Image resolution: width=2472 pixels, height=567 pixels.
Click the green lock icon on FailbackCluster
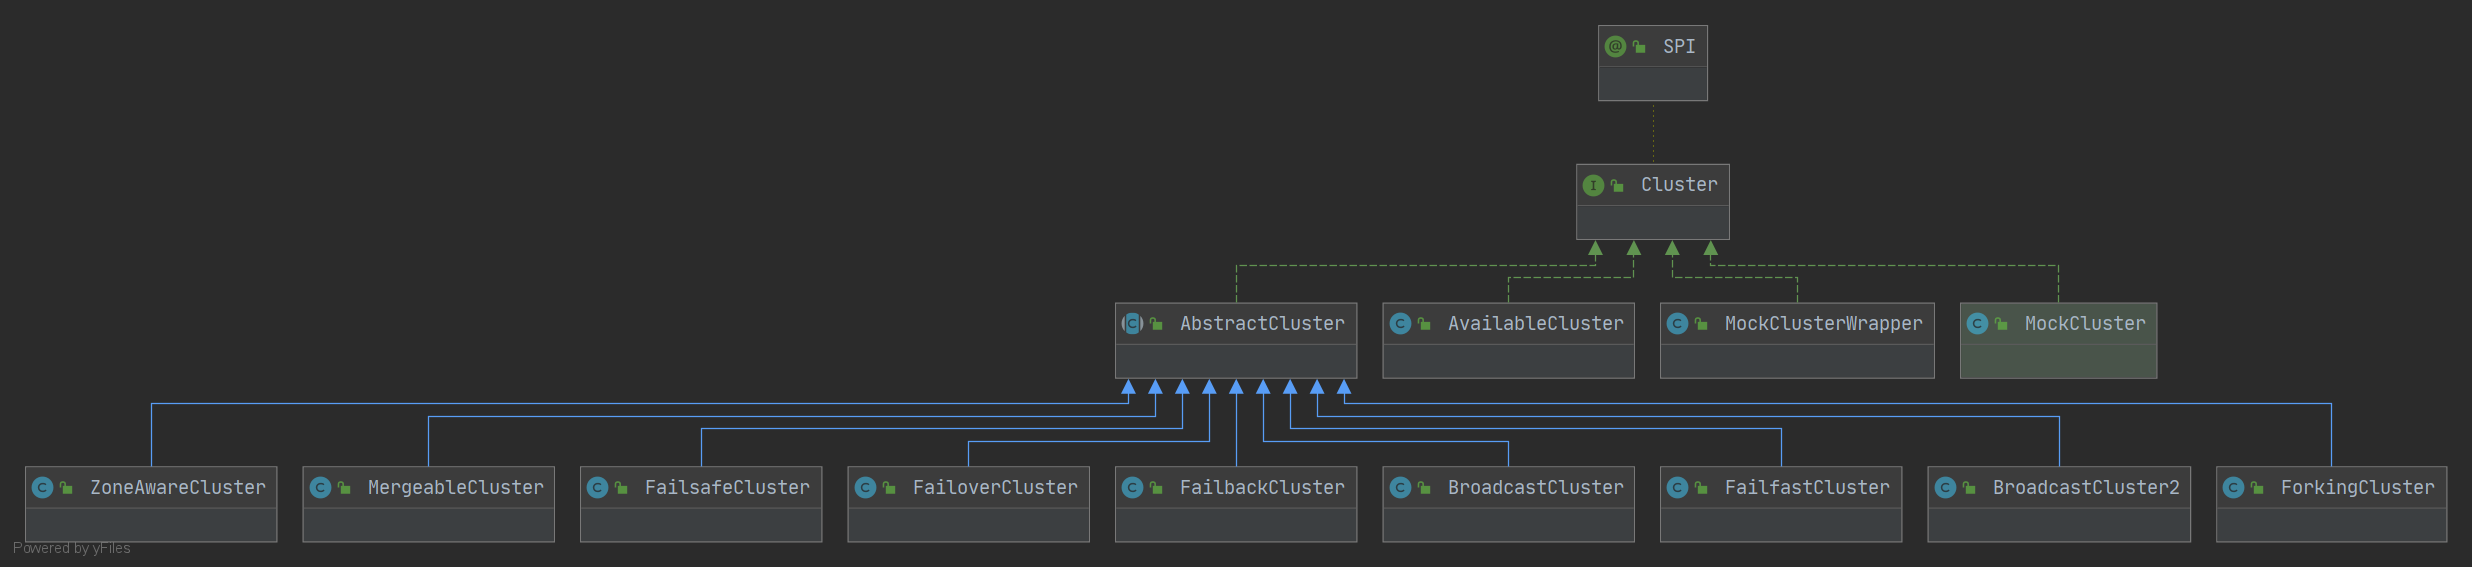click(1156, 487)
